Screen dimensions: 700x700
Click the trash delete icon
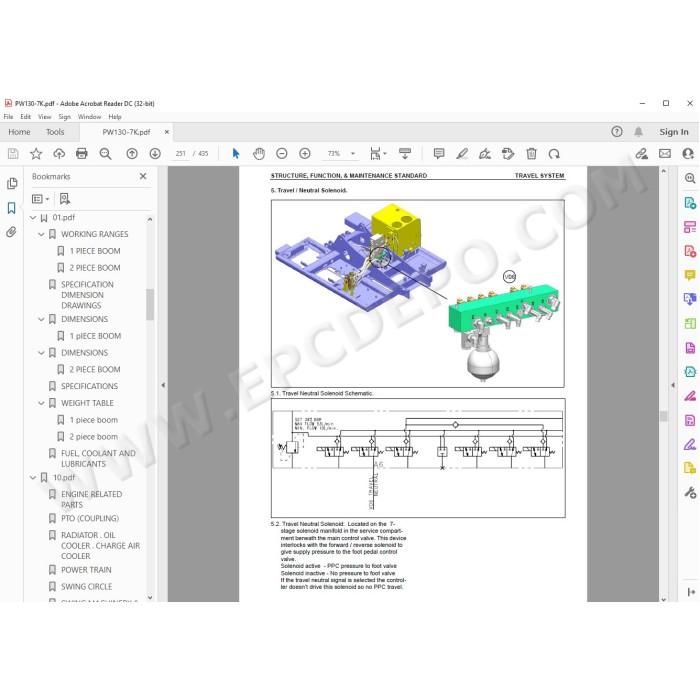pyautogui.click(x=531, y=154)
